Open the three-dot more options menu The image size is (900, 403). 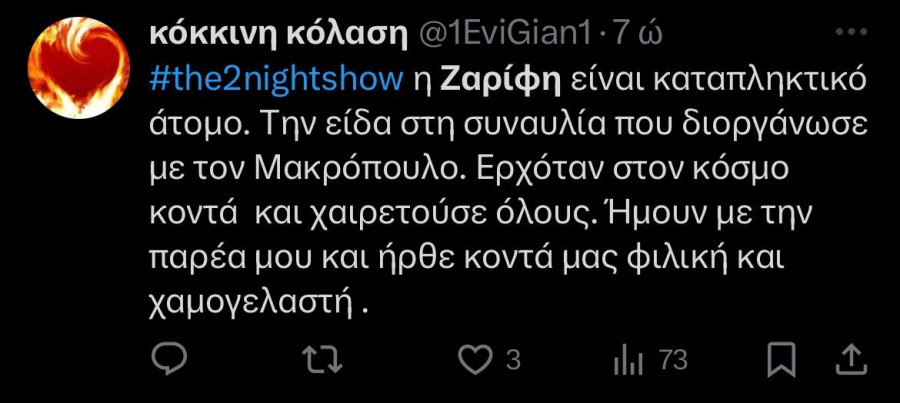[851, 33]
